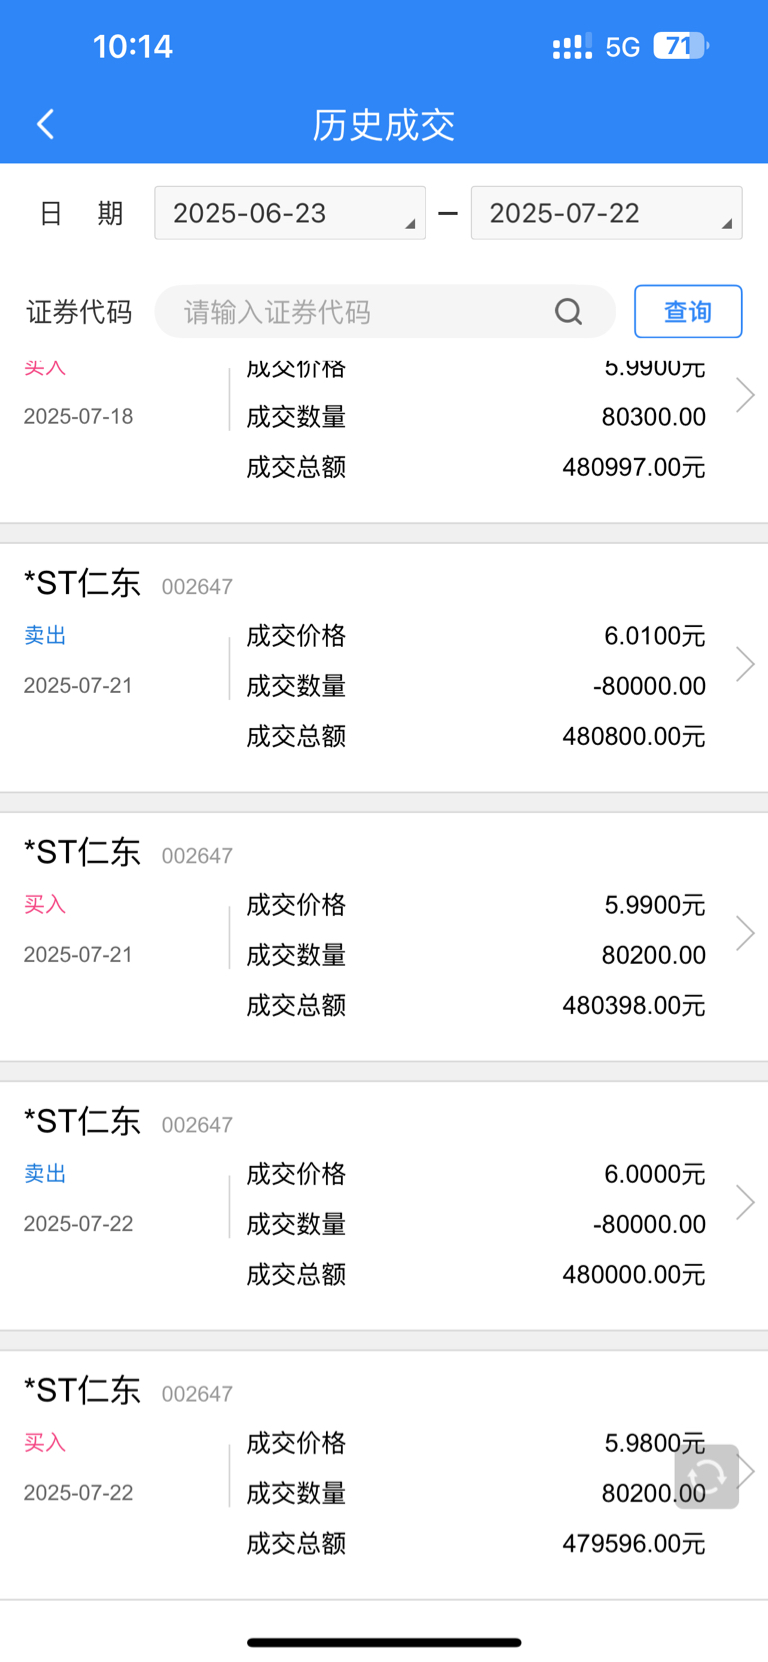768x1662 pixels.
Task: Tap the 卖出 label on the 2025-07-22 trade
Action: [45, 1173]
